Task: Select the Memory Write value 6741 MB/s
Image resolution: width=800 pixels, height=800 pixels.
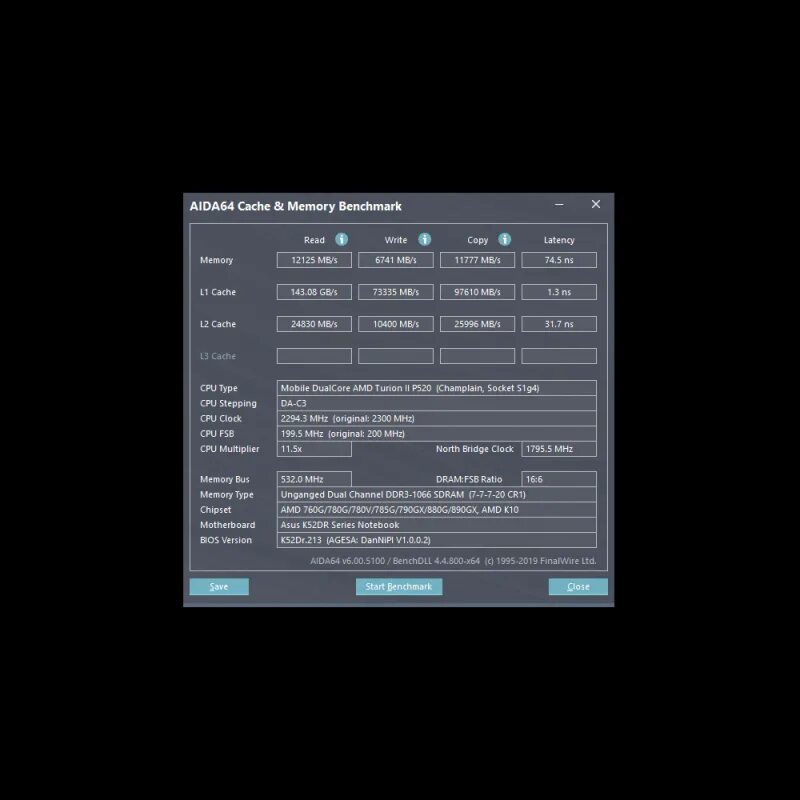Action: tap(396, 260)
